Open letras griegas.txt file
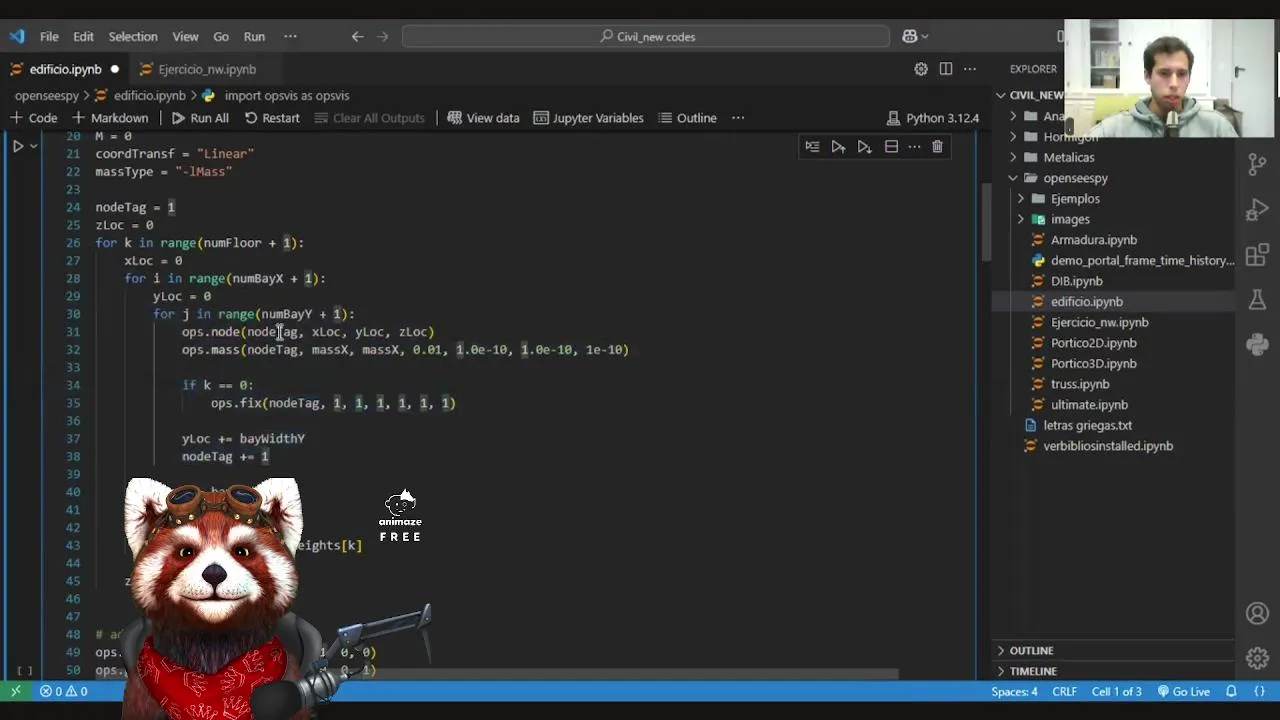The height and width of the screenshot is (720, 1280). click(x=1087, y=426)
